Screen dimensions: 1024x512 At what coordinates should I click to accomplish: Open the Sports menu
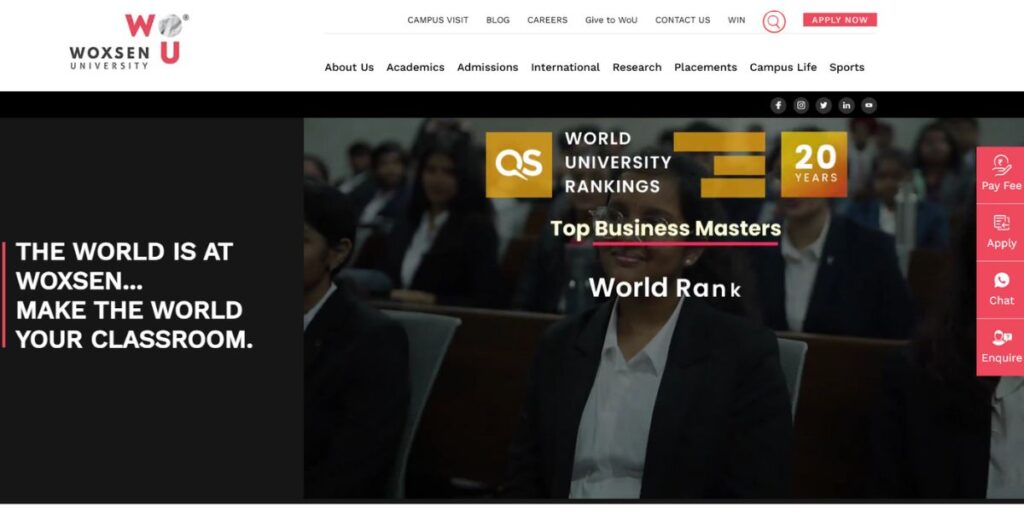tap(847, 67)
